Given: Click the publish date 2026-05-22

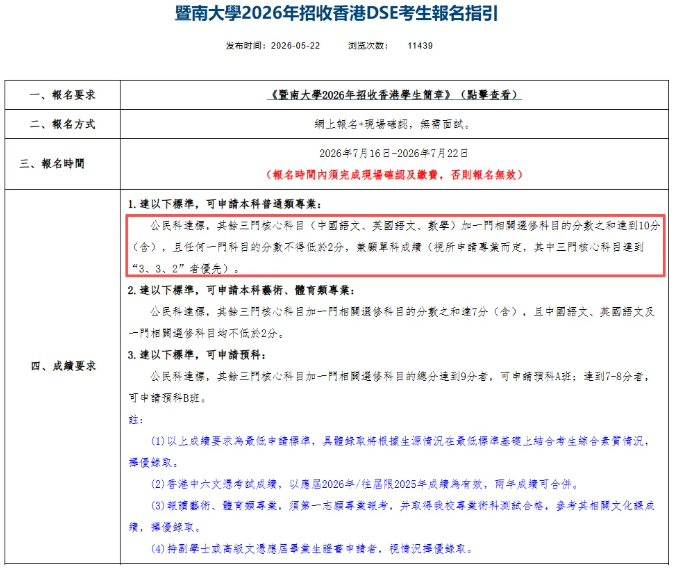Looking at the screenshot, I should point(295,46).
